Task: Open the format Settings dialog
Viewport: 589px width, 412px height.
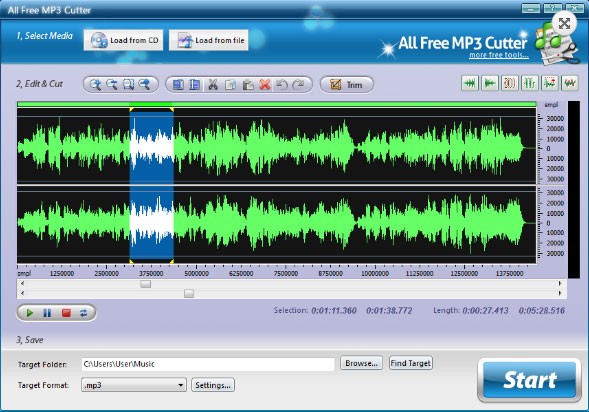Action: click(x=213, y=385)
